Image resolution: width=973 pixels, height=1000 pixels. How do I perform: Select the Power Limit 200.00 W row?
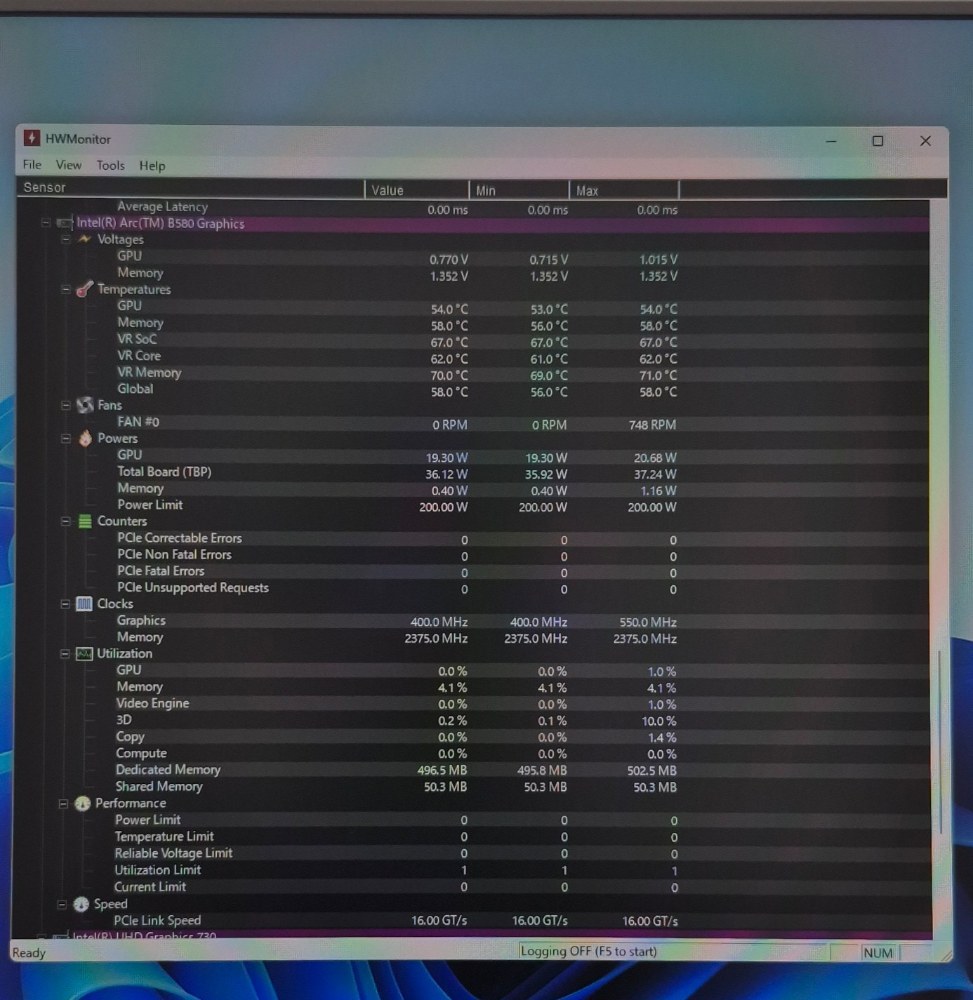click(x=473, y=506)
